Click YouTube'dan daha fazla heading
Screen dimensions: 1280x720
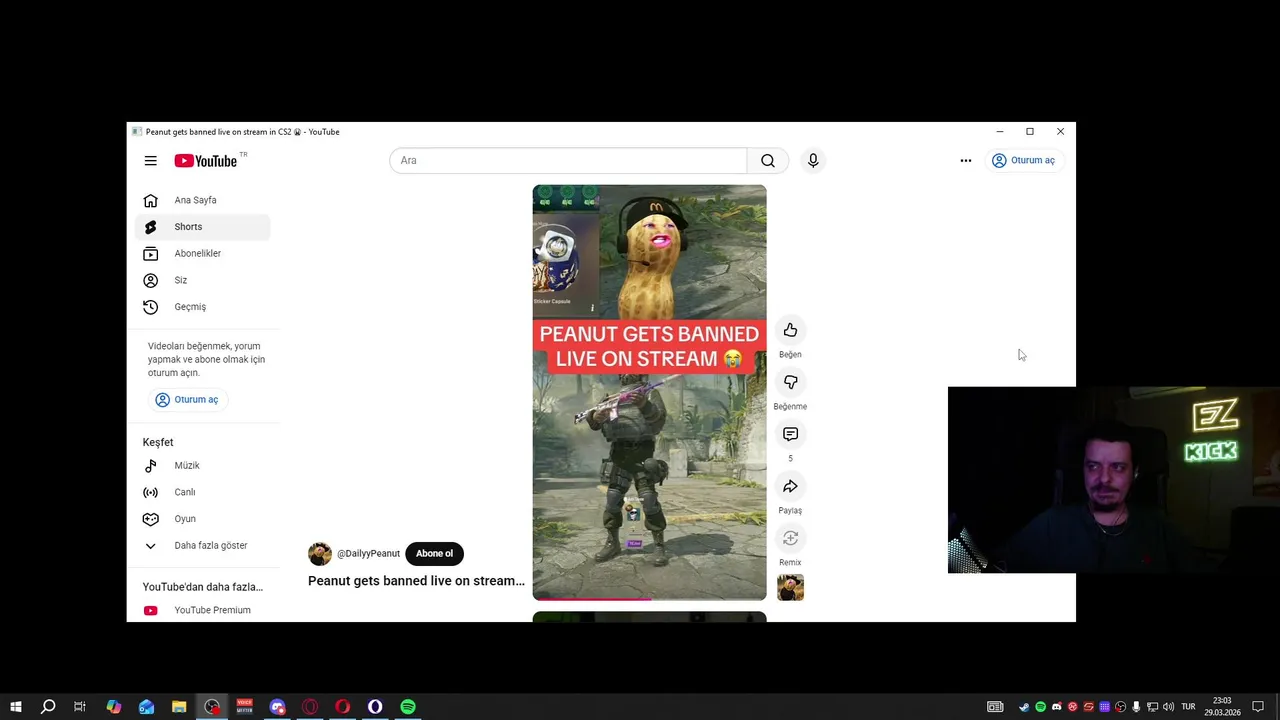pyautogui.click(x=202, y=587)
